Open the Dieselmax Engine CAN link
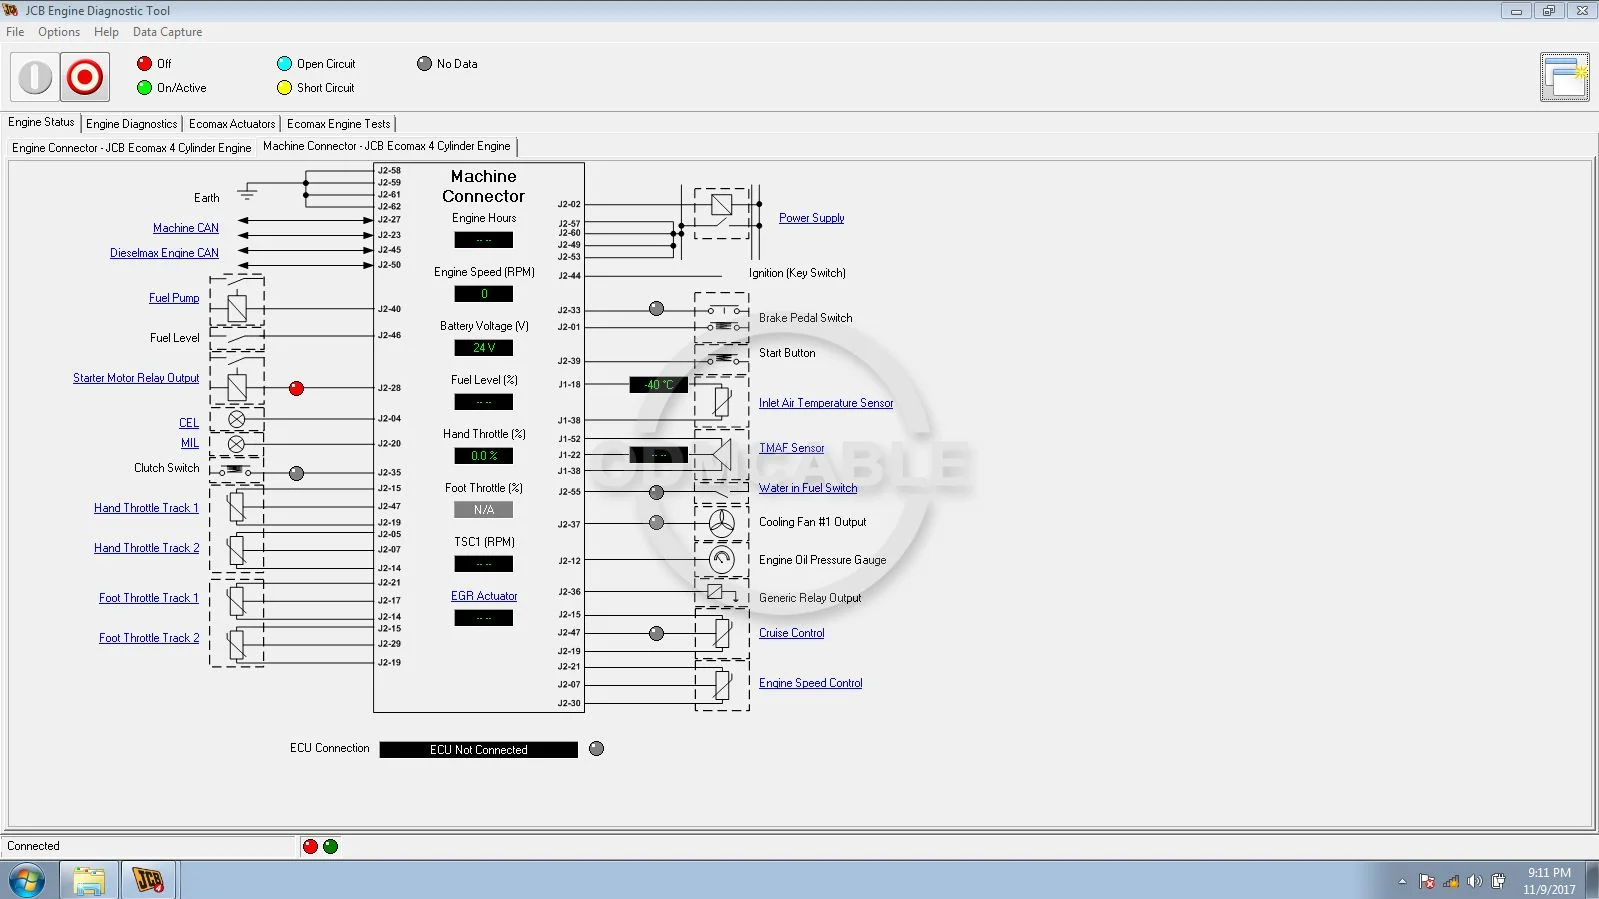 point(164,253)
